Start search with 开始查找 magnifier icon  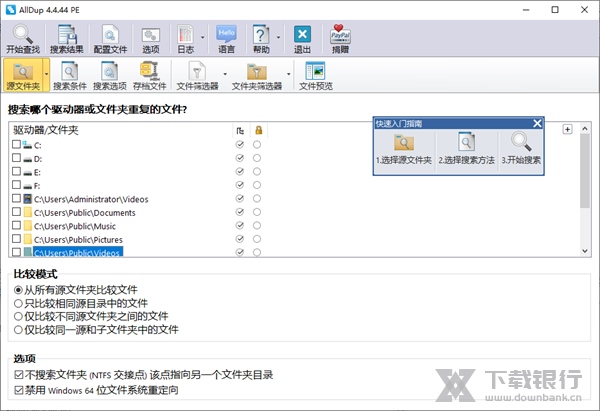(x=23, y=39)
